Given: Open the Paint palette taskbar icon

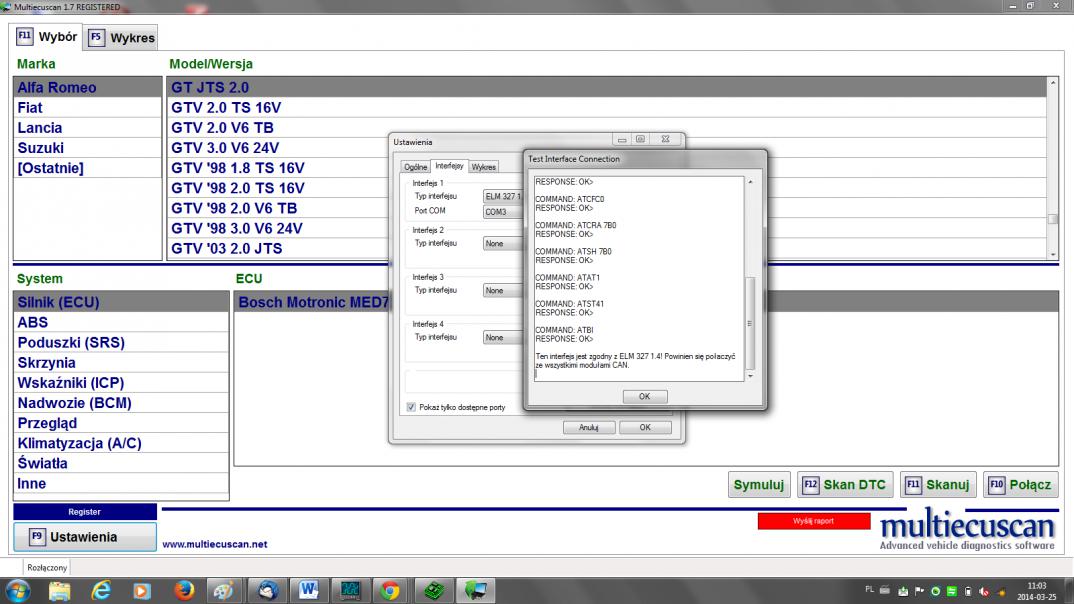Looking at the screenshot, I should pyautogui.click(x=224, y=590).
